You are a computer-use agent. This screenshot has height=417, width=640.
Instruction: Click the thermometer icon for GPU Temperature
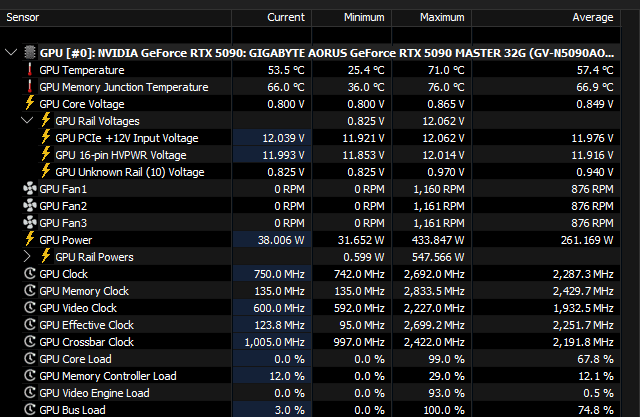[29, 69]
